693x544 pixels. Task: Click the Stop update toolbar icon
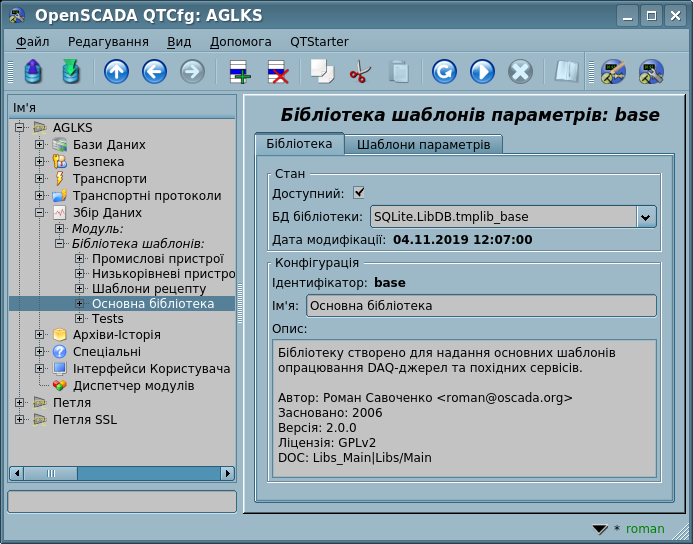(x=520, y=72)
